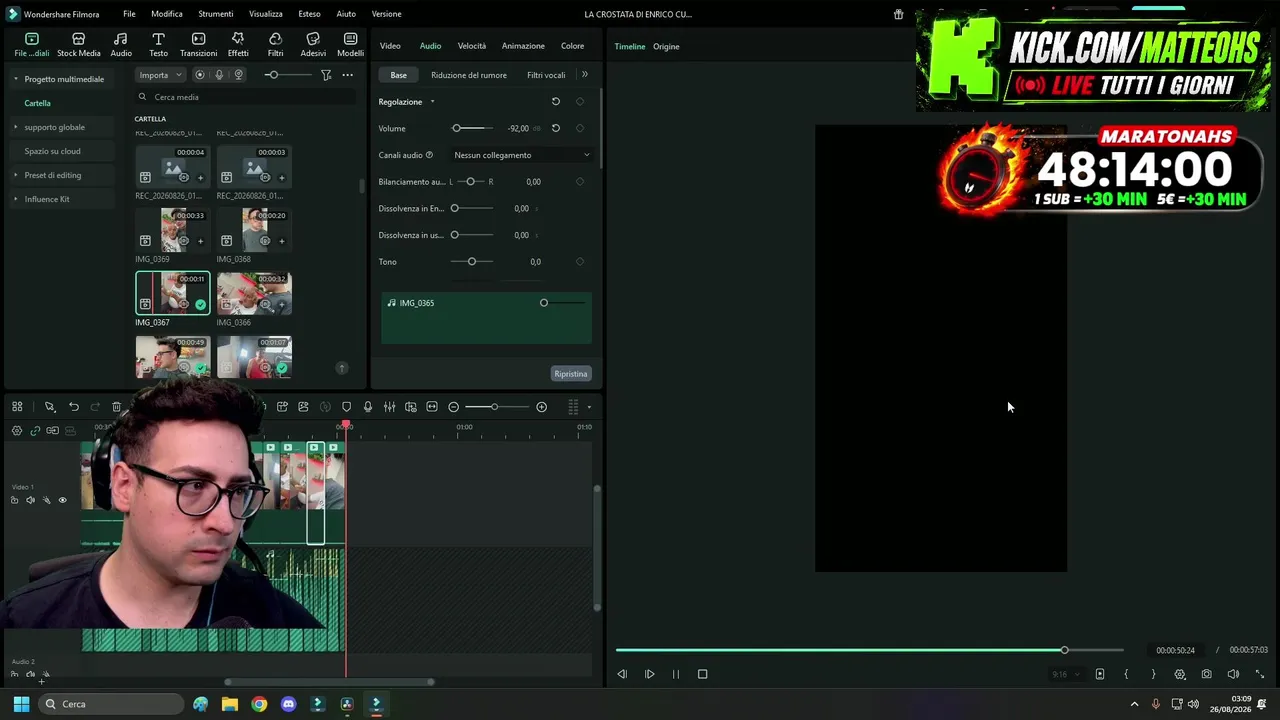Open the Audio library tab
Screen dimensions: 1280x720
(121, 44)
